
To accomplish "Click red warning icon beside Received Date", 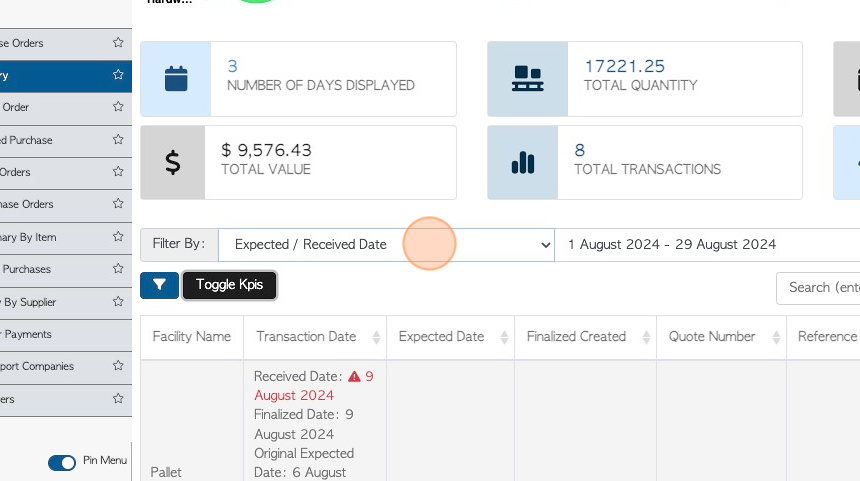I will click(354, 377).
